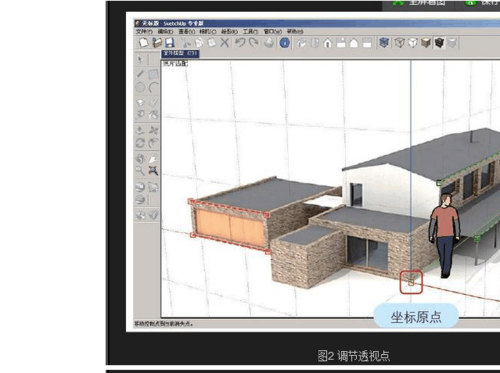Switch to Right view icon

click(x=341, y=43)
